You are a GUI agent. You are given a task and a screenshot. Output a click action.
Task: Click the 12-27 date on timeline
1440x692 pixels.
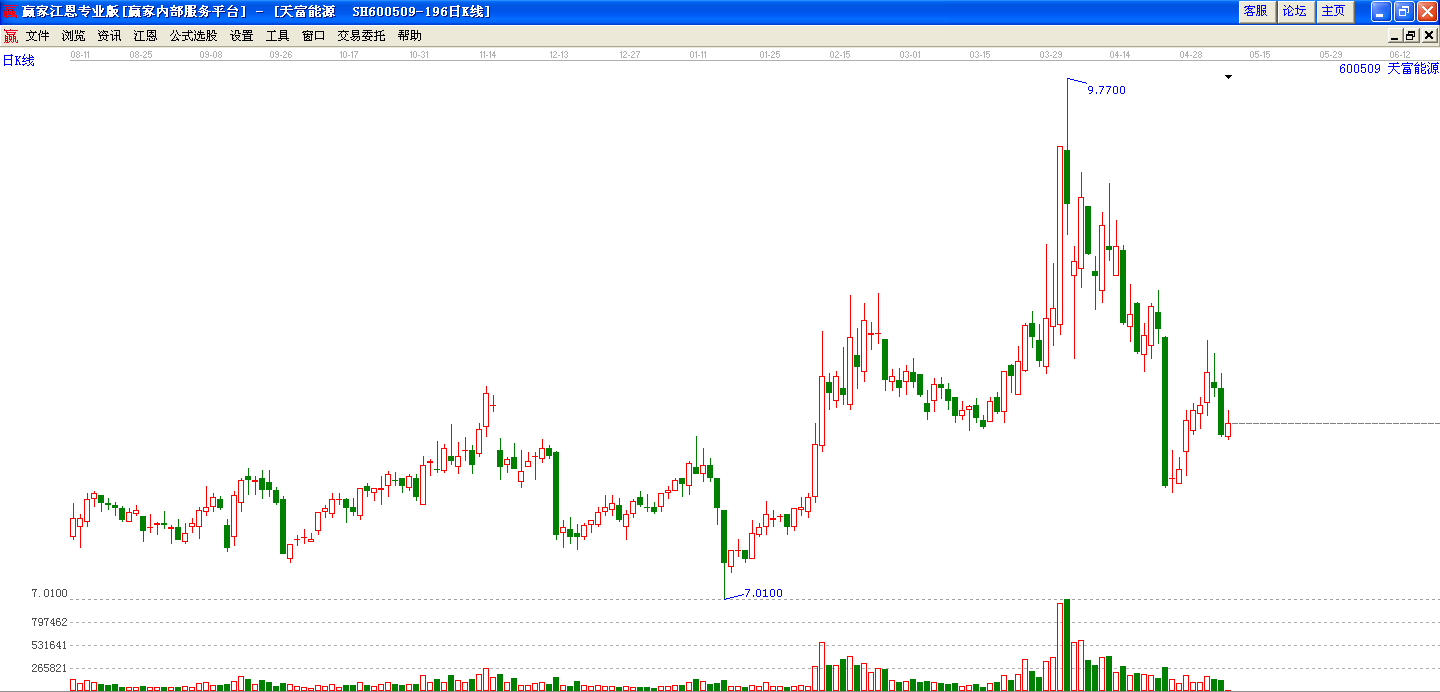tap(629, 55)
